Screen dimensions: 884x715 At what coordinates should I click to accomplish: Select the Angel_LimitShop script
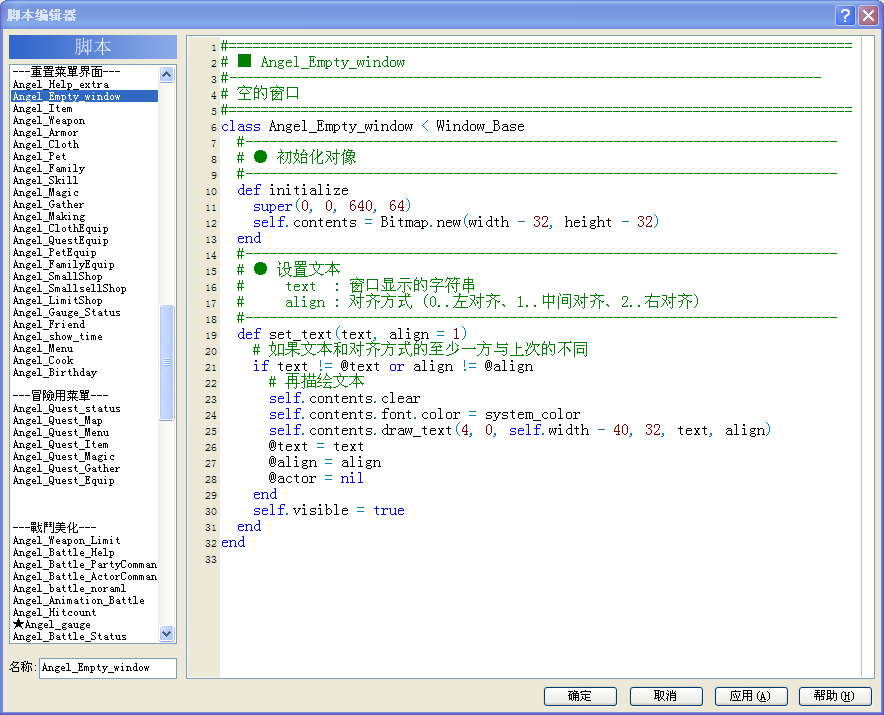pos(58,301)
